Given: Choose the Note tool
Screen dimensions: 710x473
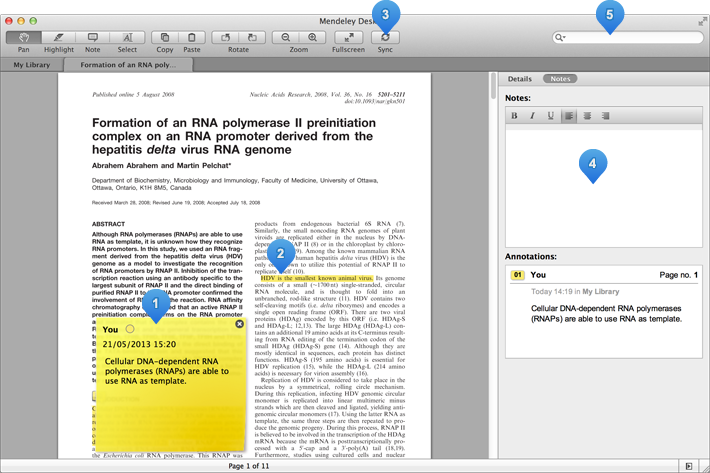Looking at the screenshot, I should (x=92, y=38).
